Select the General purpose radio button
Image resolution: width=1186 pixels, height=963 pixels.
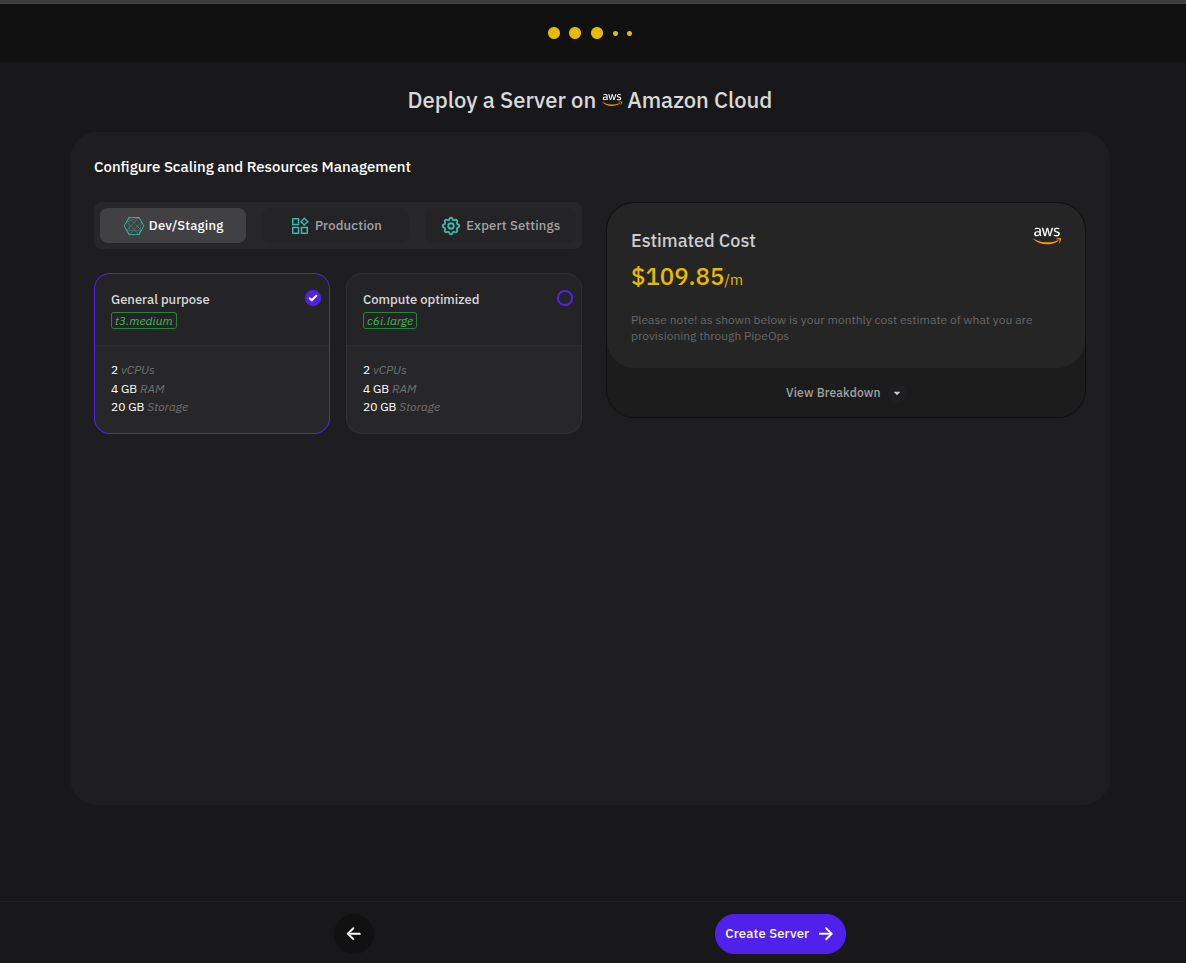tap(312, 298)
